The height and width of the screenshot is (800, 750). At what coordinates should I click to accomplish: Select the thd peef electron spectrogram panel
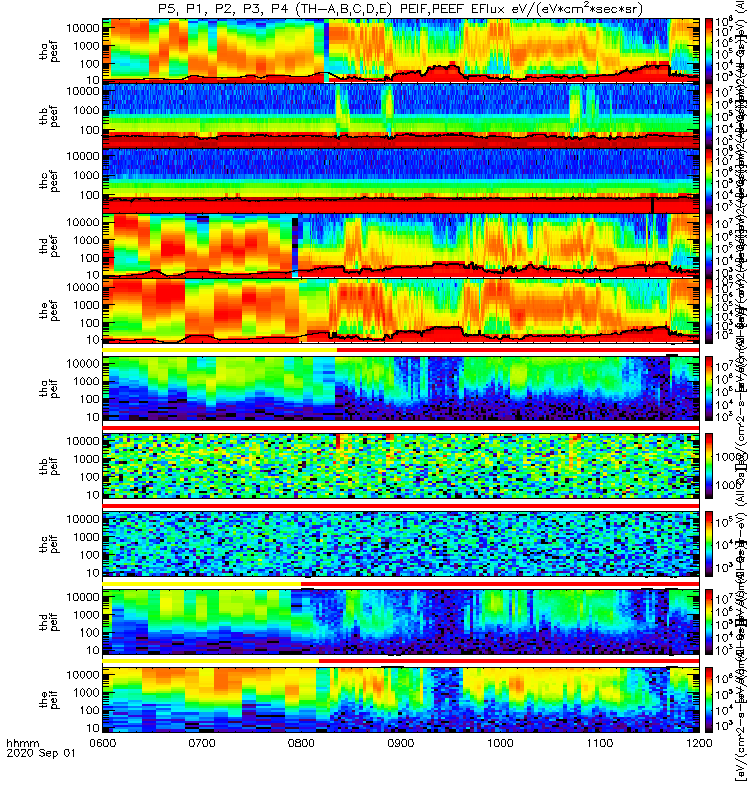401,246
